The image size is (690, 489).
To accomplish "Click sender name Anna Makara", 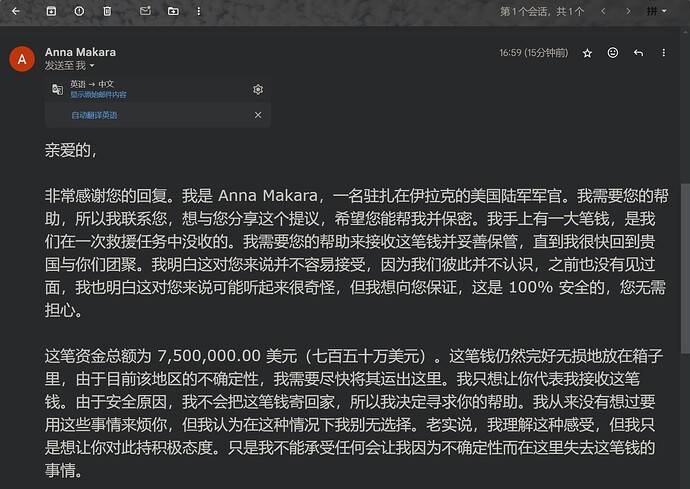I will [x=81, y=52].
